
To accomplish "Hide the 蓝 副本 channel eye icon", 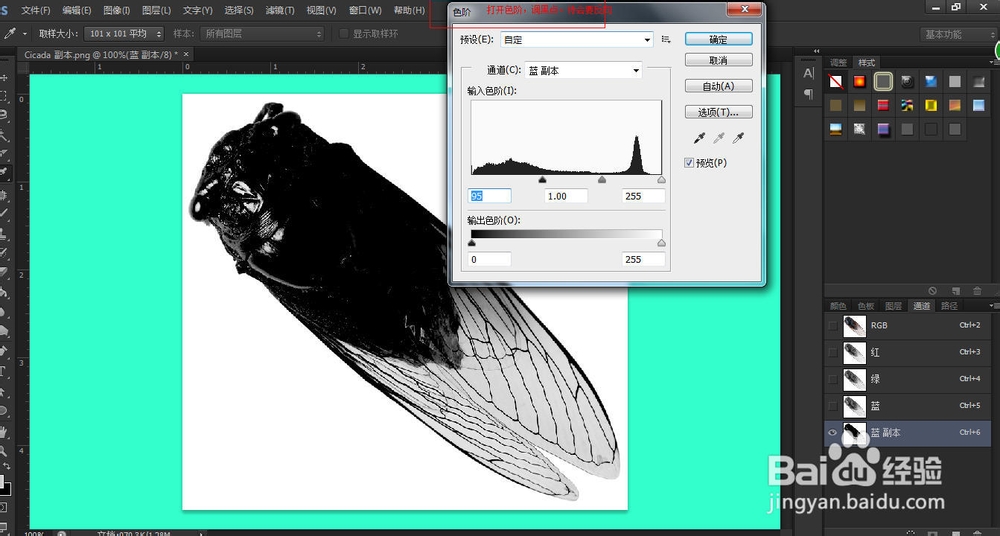I will [832, 433].
